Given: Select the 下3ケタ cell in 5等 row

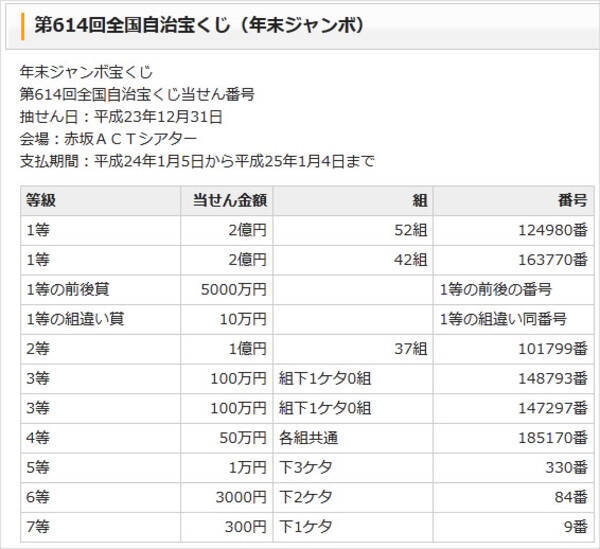Looking at the screenshot, I should coord(305,467).
